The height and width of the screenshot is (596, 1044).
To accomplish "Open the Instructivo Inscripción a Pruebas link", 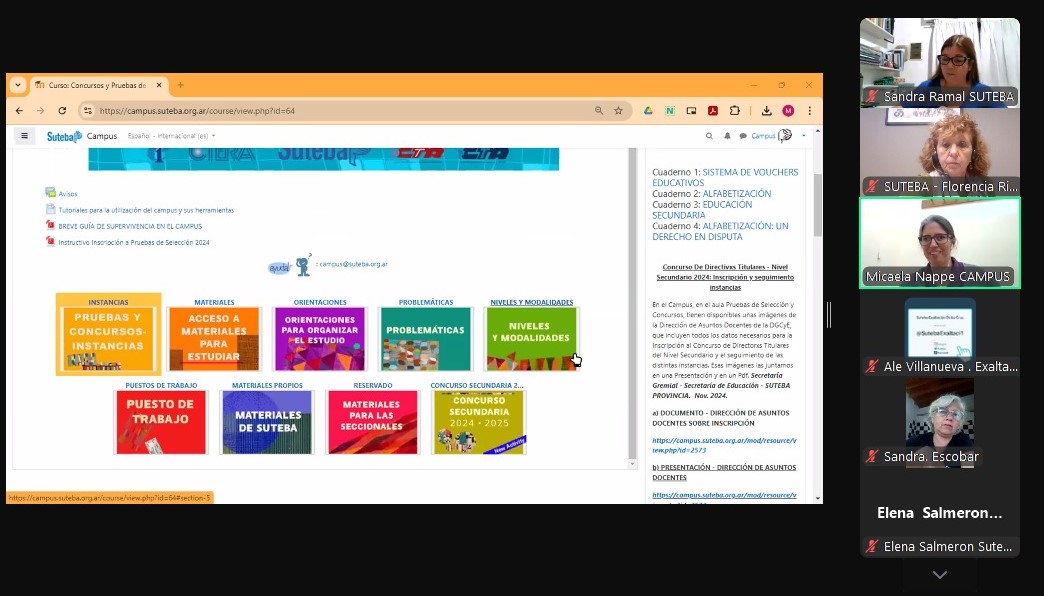I will pyautogui.click(x=134, y=242).
